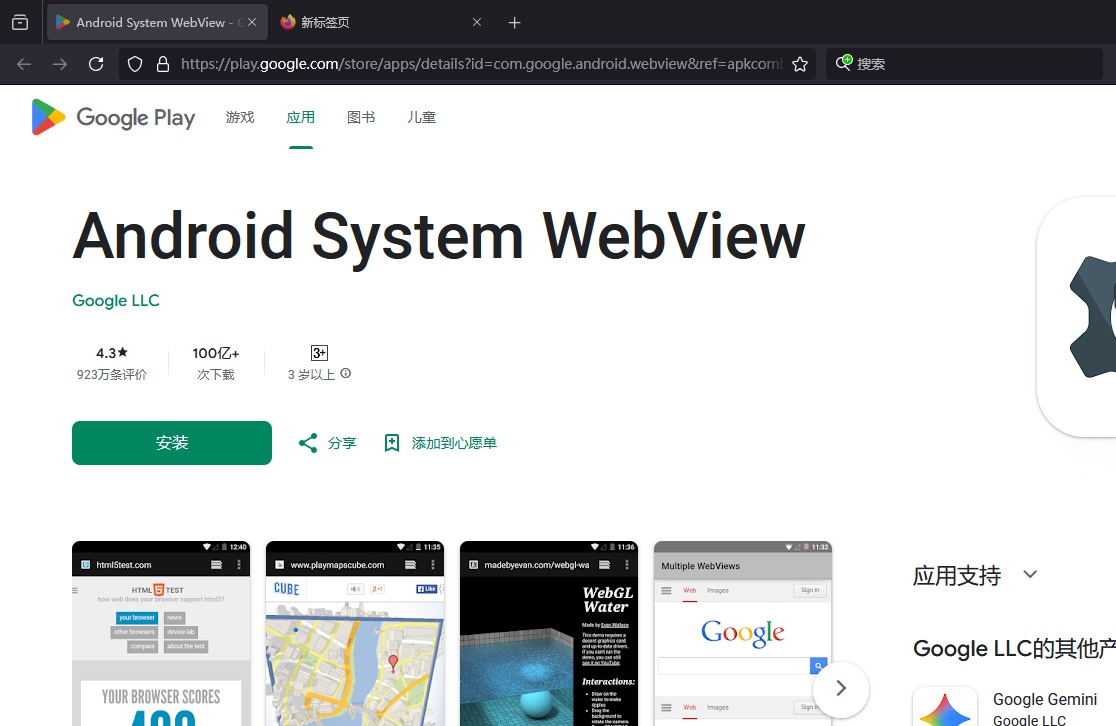Image resolution: width=1116 pixels, height=726 pixels.
Task: Click the Google Play logo
Action: (x=113, y=117)
